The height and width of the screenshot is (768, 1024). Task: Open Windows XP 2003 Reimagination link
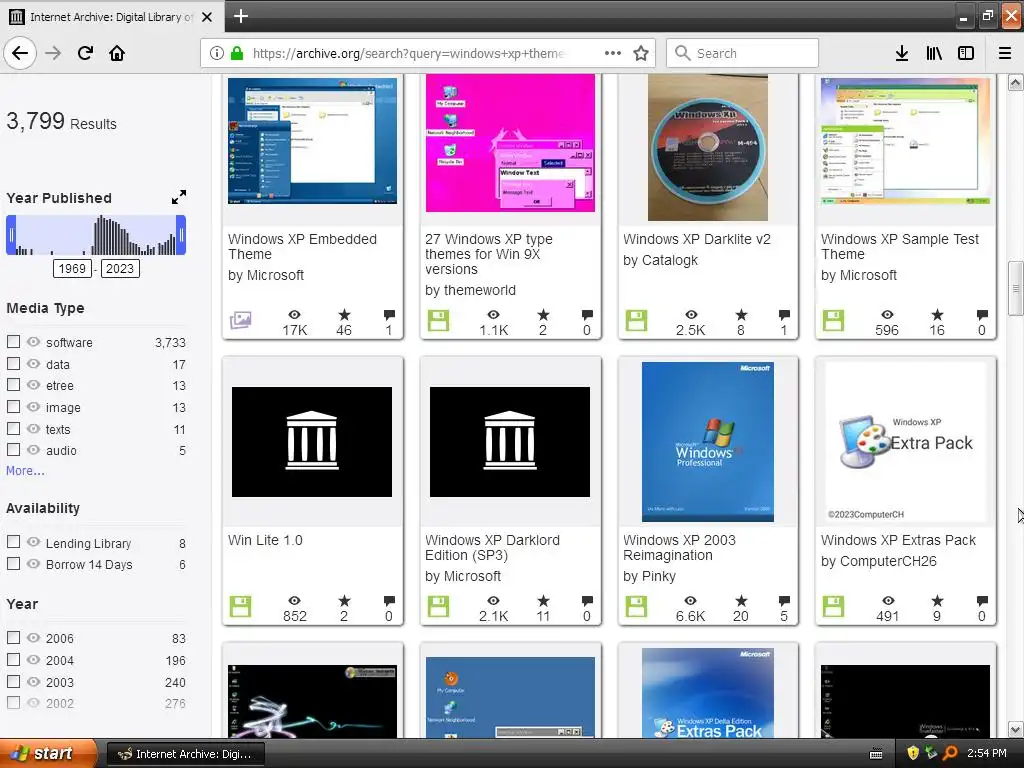(x=679, y=547)
